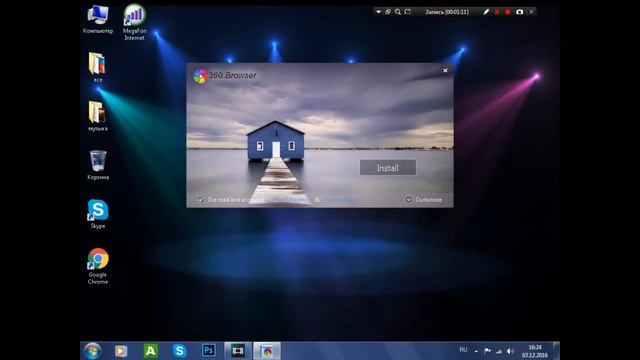Open the privacy policy link
This screenshot has width=640, height=360.
tap(341, 200)
